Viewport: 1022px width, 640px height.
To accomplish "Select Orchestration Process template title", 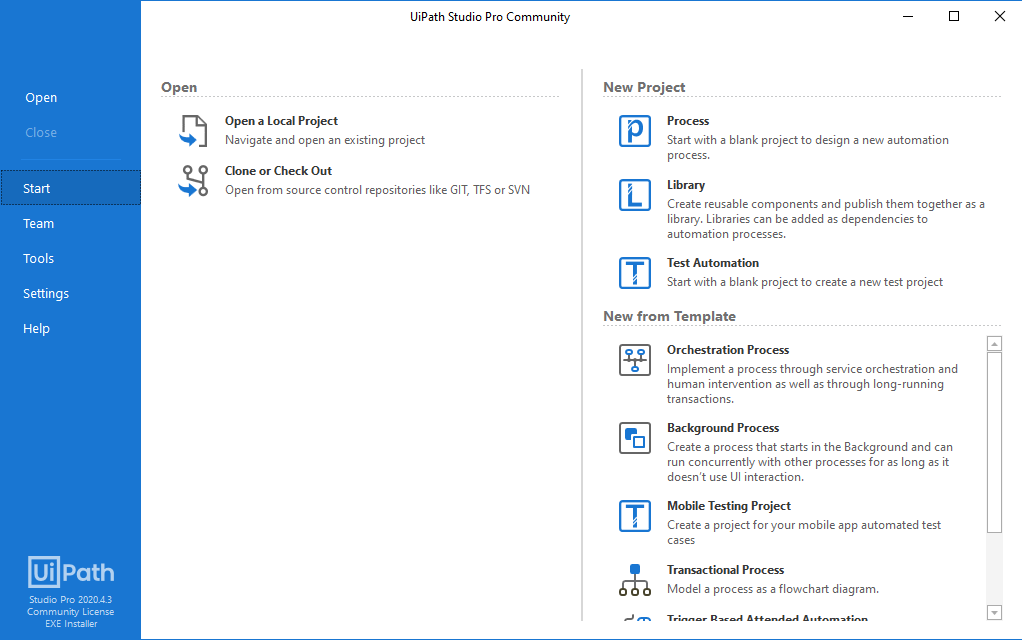I will [x=727, y=350].
